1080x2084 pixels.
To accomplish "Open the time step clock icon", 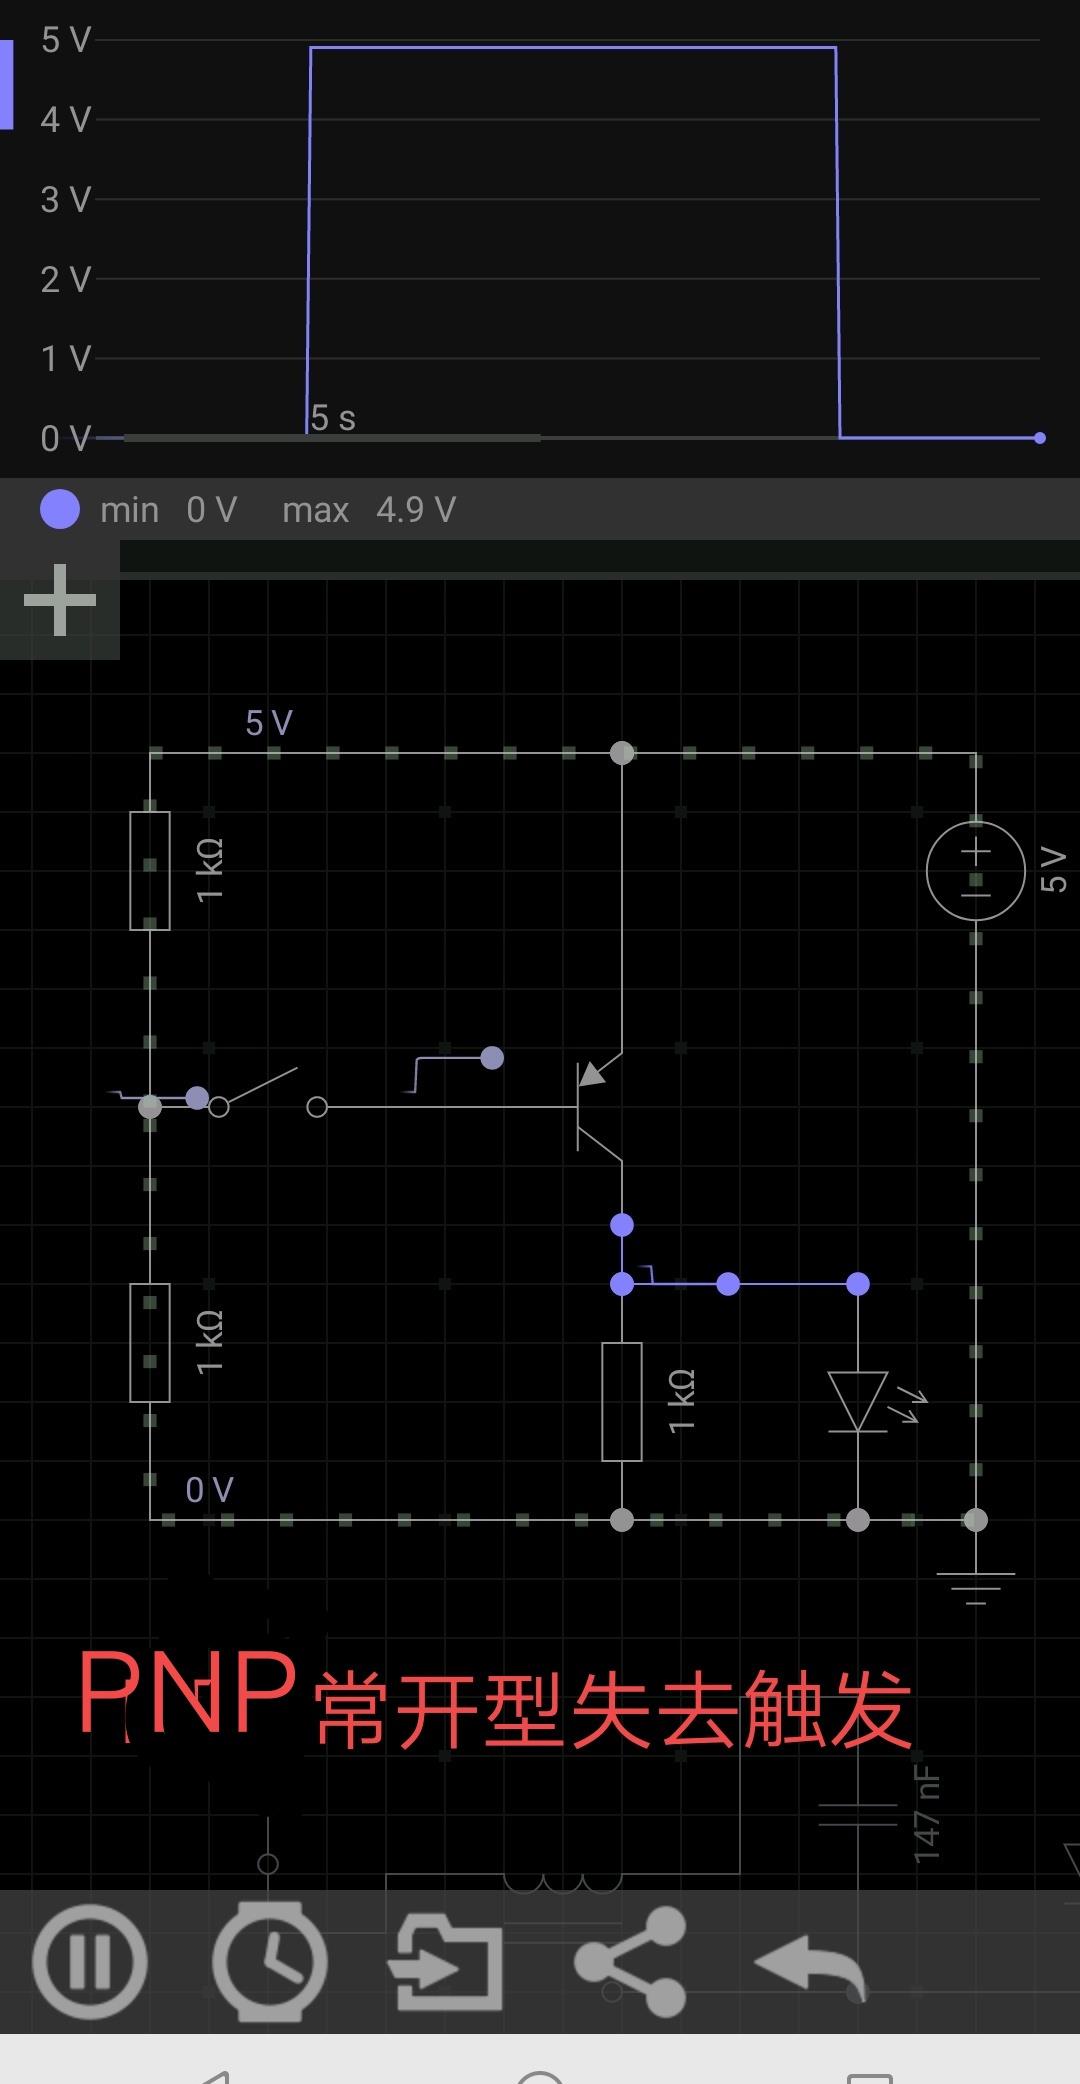I will coord(269,1961).
